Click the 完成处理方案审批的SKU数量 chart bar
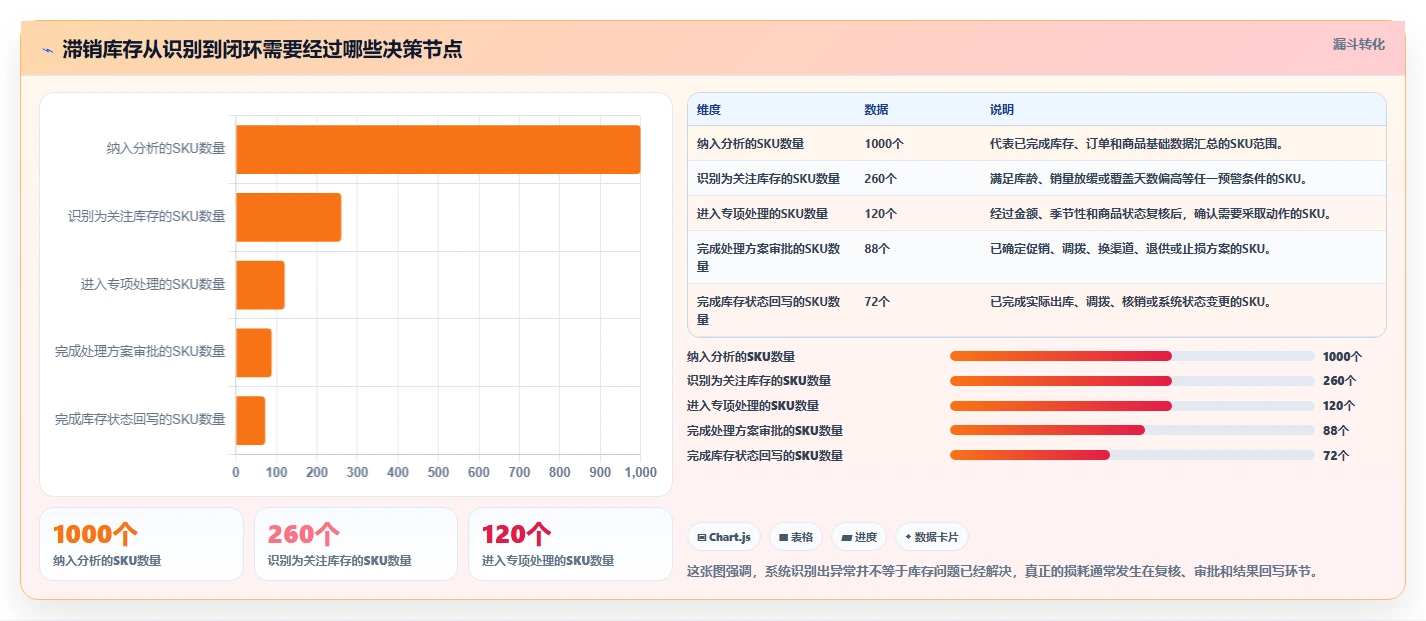 click(x=254, y=352)
